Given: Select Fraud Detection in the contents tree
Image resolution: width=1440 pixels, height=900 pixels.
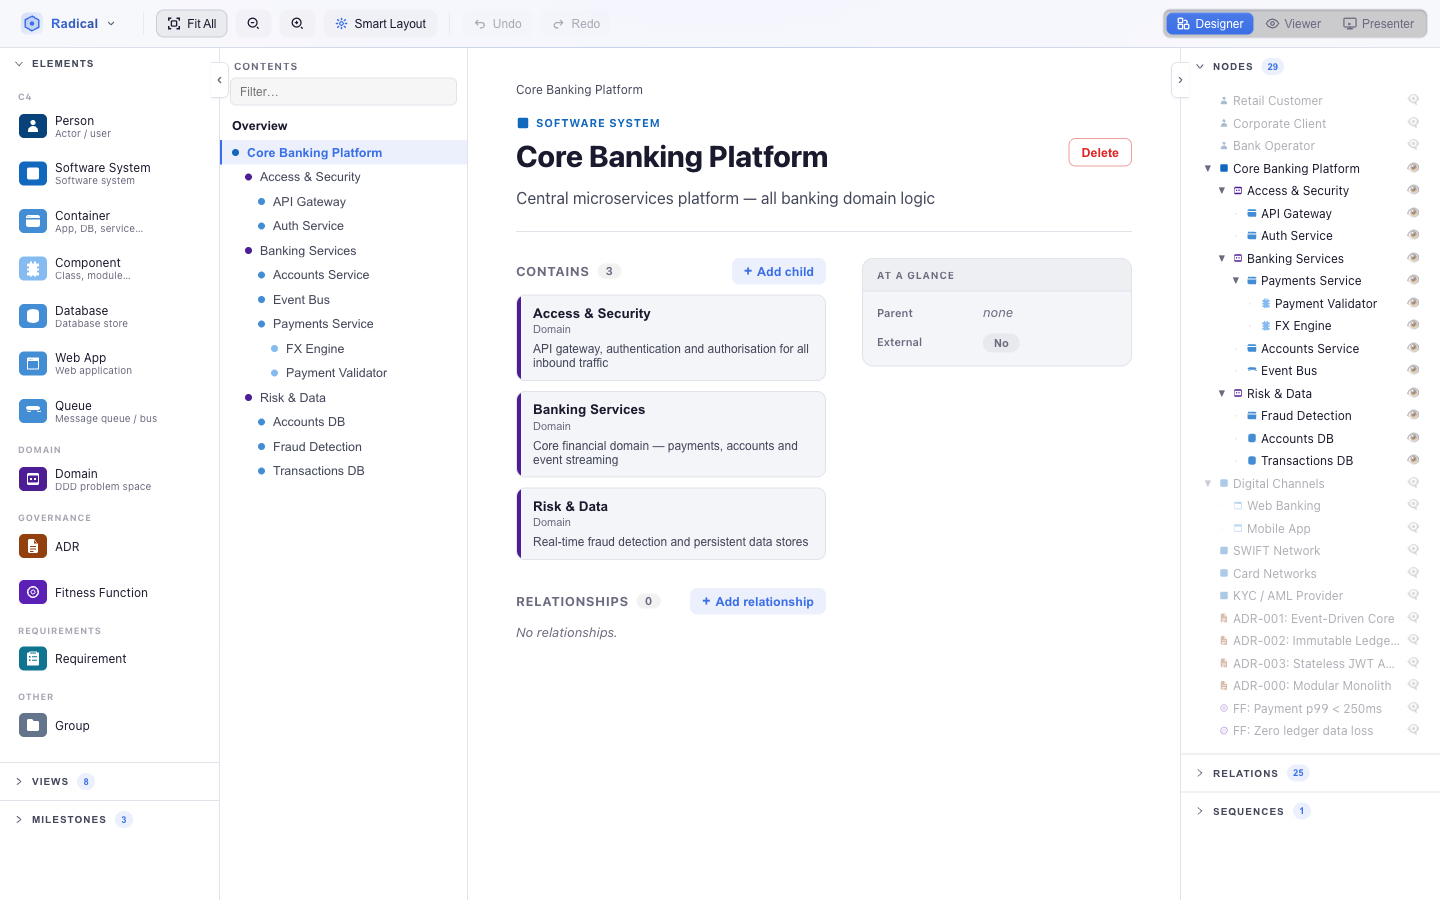Looking at the screenshot, I should [x=317, y=447].
